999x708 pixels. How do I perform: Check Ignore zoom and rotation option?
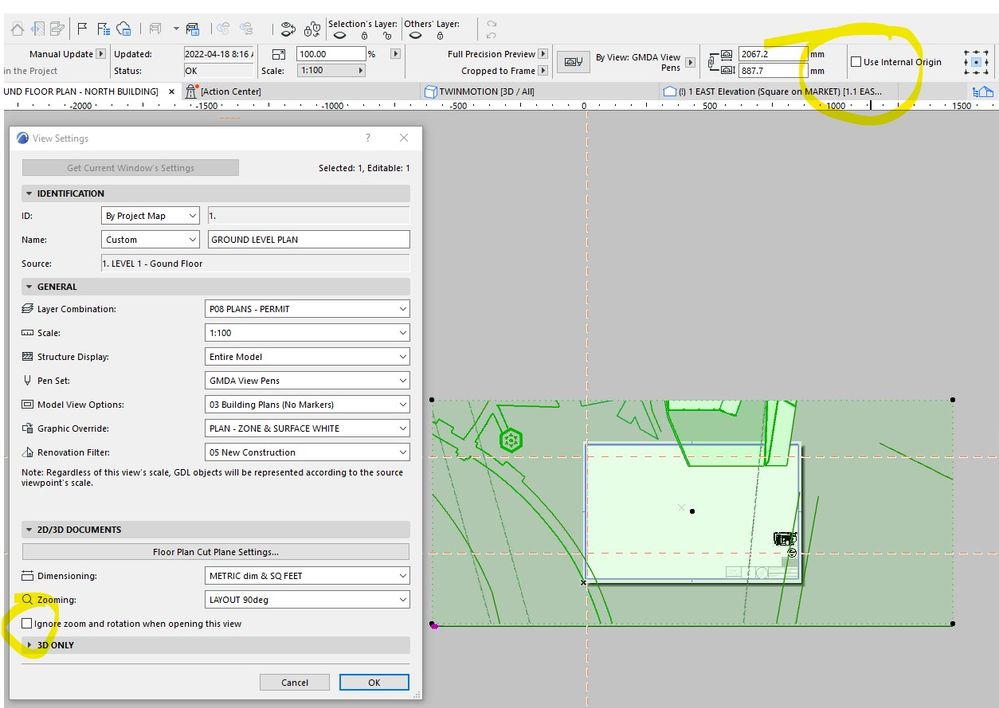point(27,623)
